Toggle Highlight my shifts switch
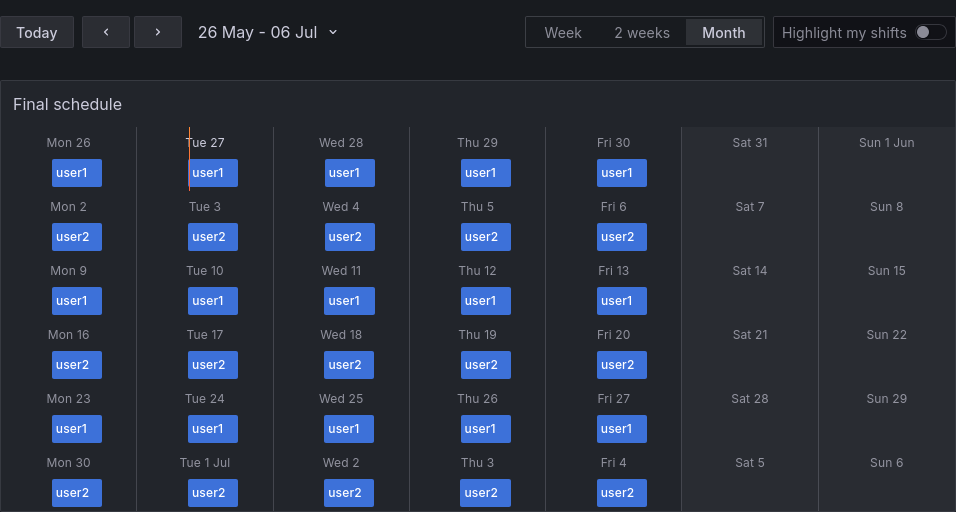 click(x=930, y=32)
